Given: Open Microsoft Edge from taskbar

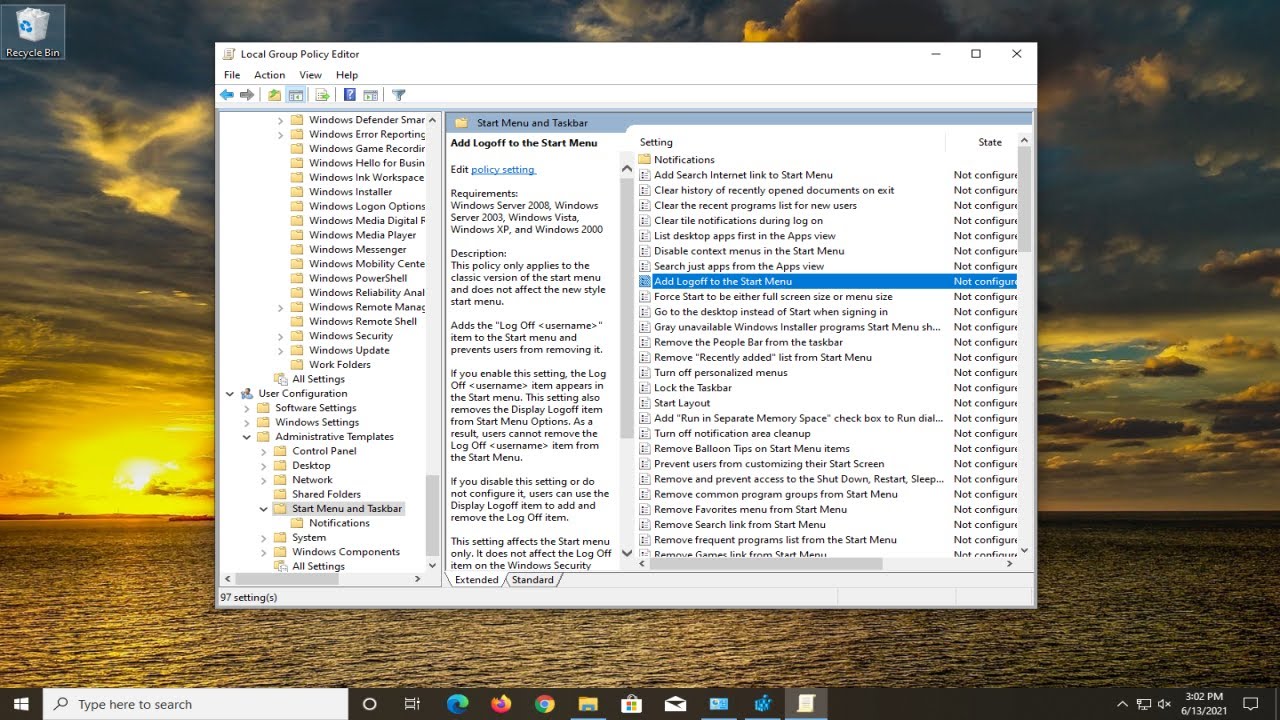Looking at the screenshot, I should click(457, 704).
